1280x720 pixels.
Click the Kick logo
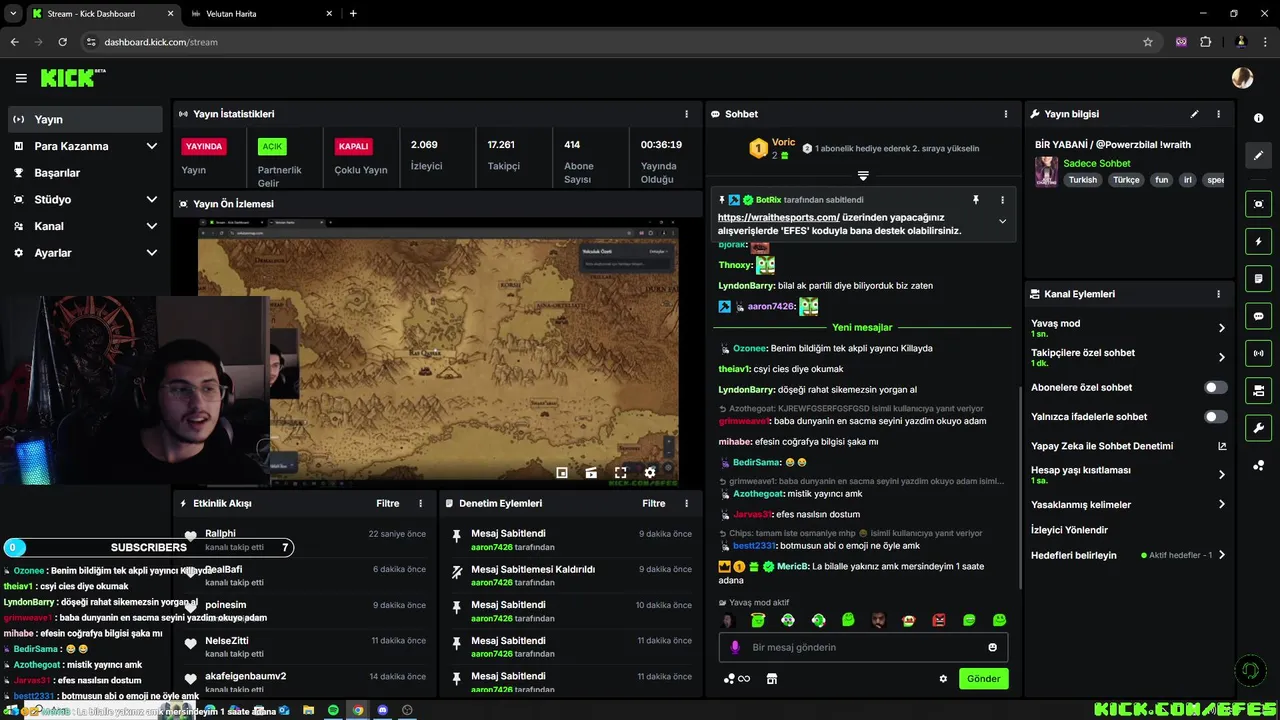click(x=73, y=77)
